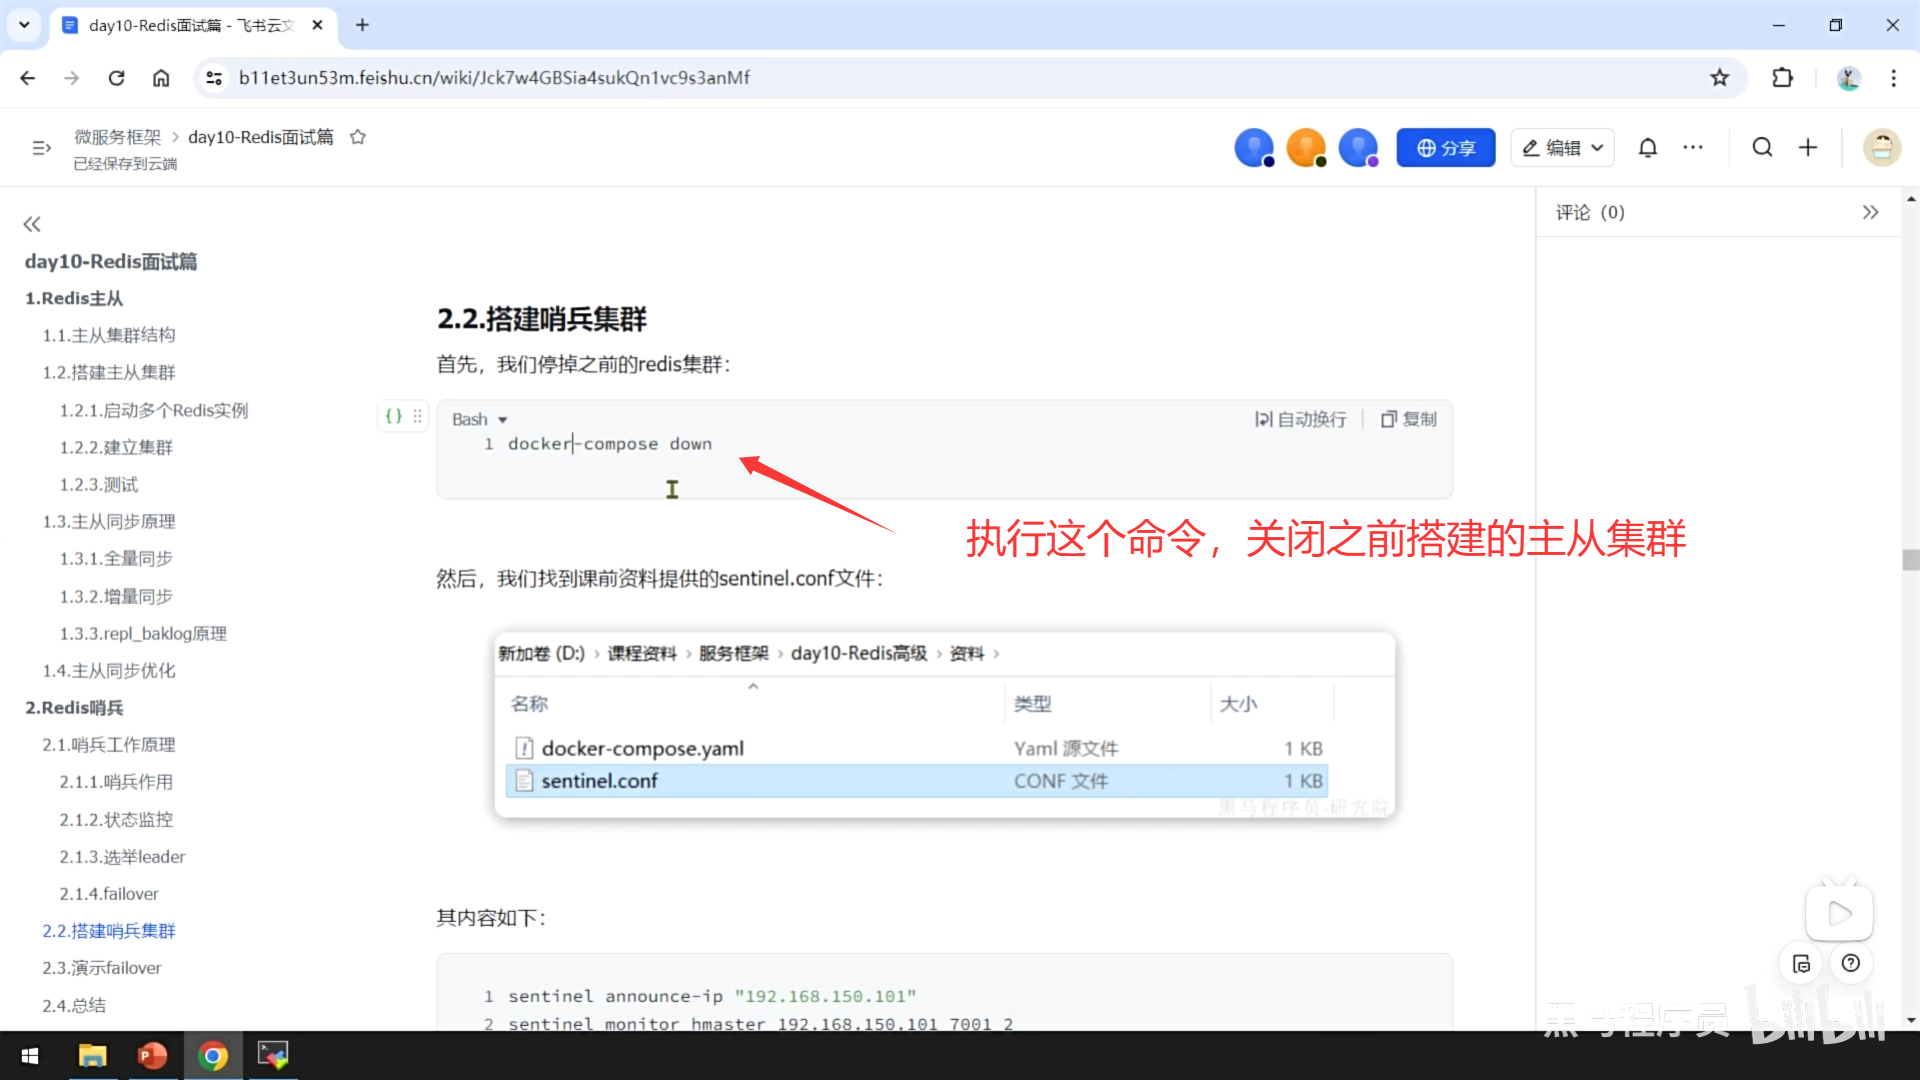
Task: Click the plus icon to create new
Action: coord(1808,148)
